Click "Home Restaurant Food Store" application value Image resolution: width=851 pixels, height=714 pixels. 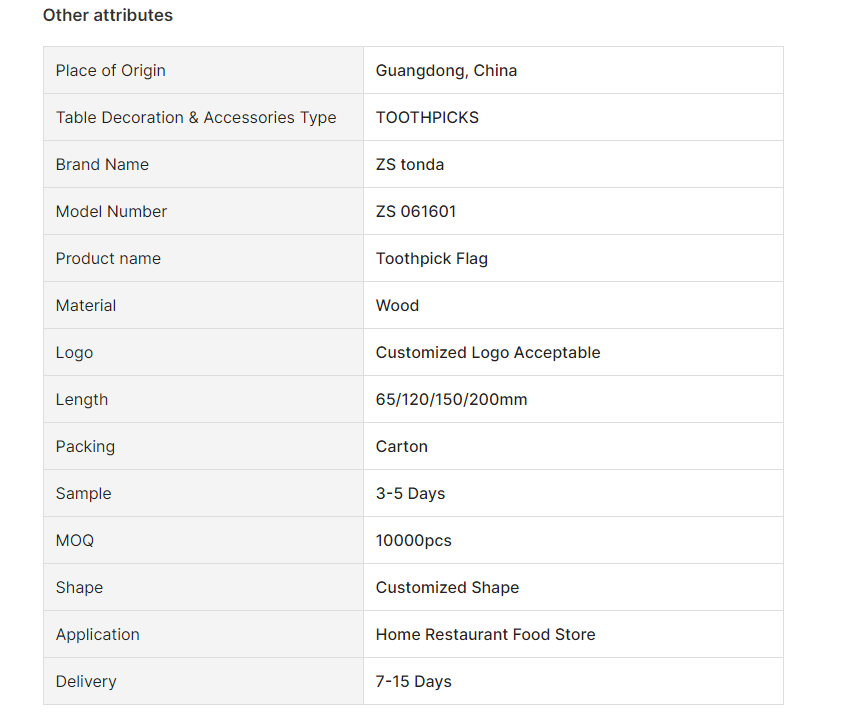point(485,634)
